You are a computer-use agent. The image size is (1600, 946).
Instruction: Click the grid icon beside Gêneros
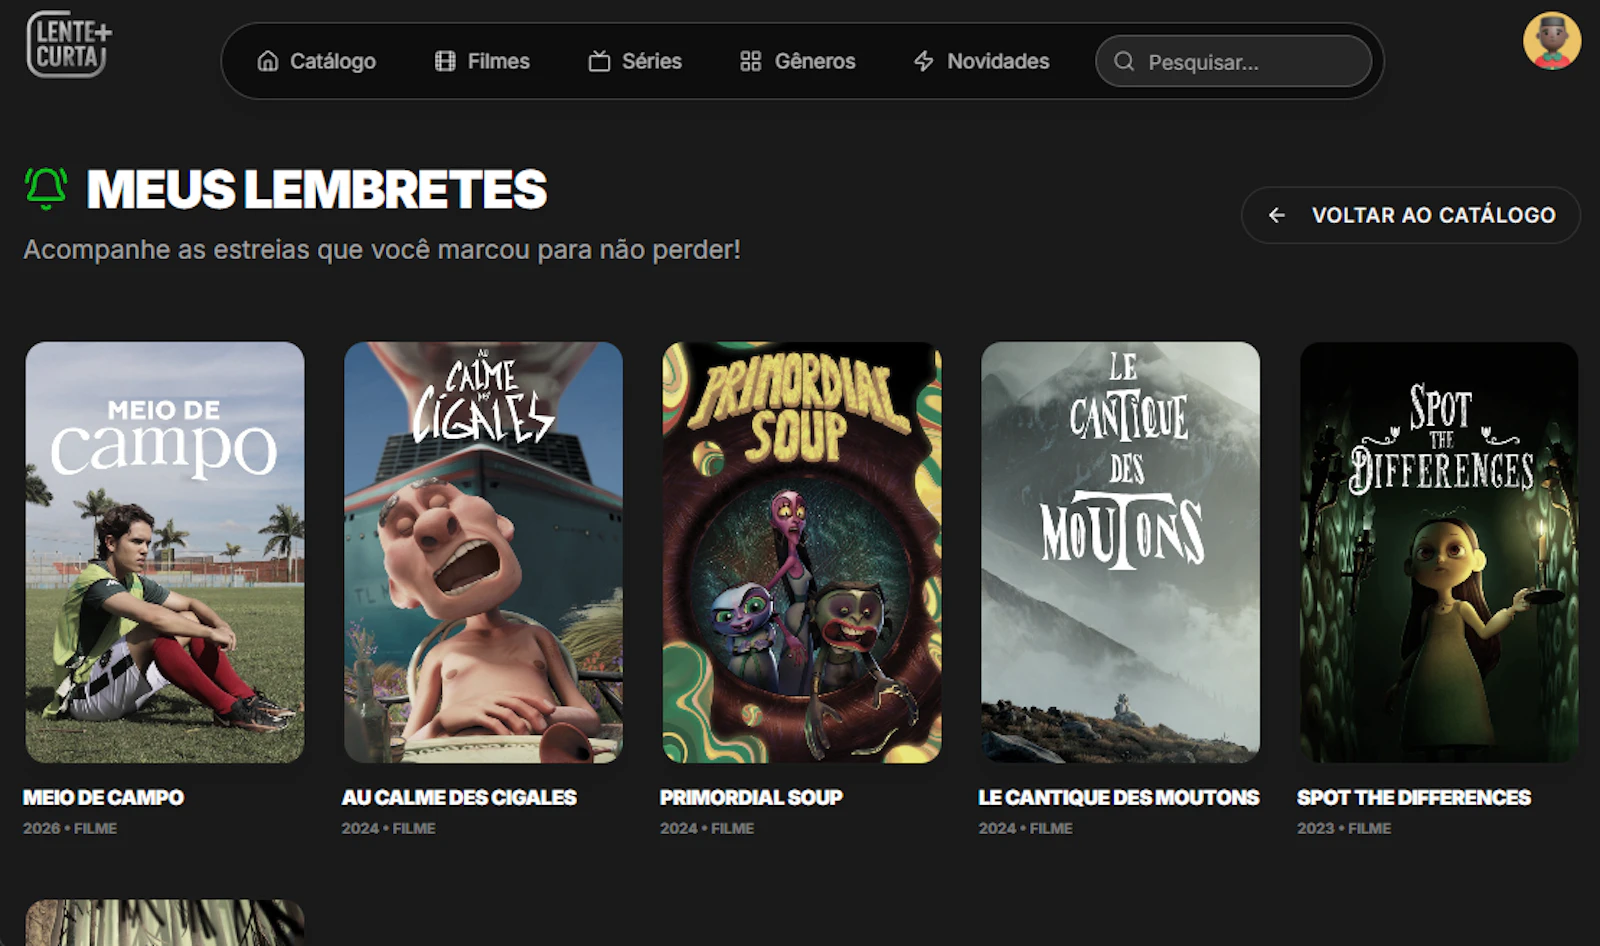coord(751,61)
